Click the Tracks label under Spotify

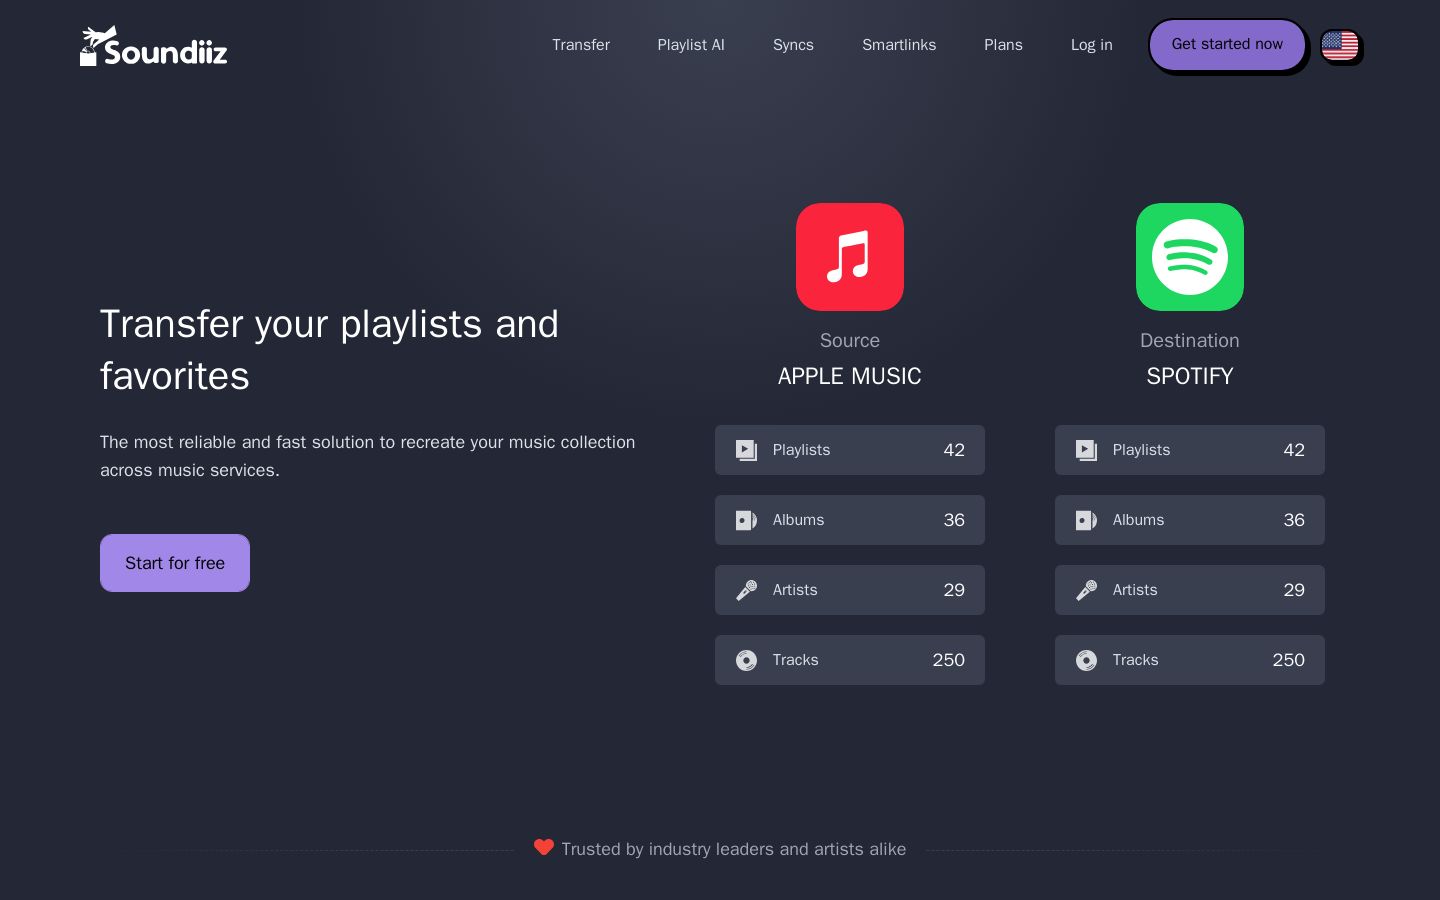click(1135, 660)
